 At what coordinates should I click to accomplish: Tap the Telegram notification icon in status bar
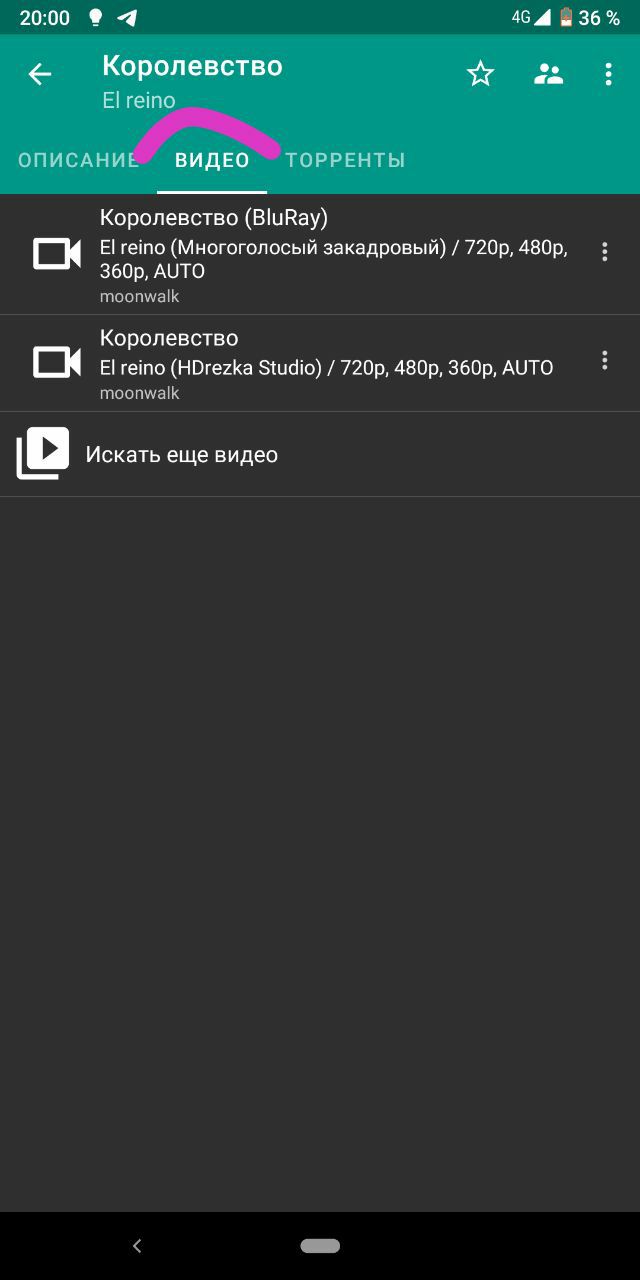tap(127, 18)
